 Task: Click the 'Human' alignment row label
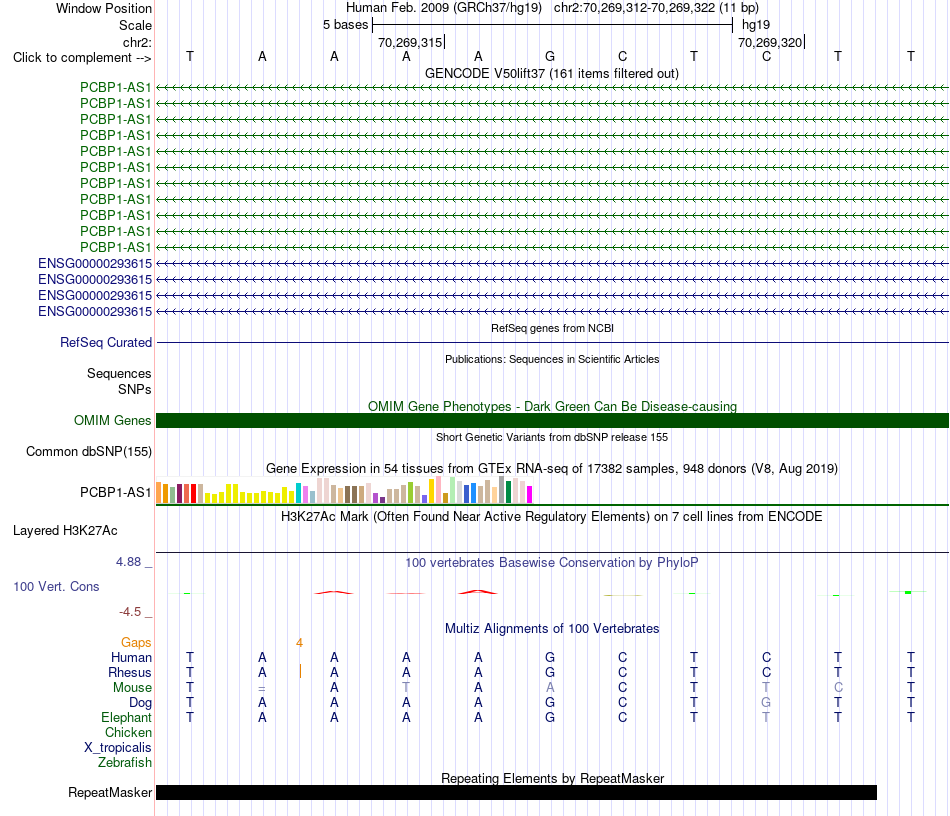click(131, 658)
